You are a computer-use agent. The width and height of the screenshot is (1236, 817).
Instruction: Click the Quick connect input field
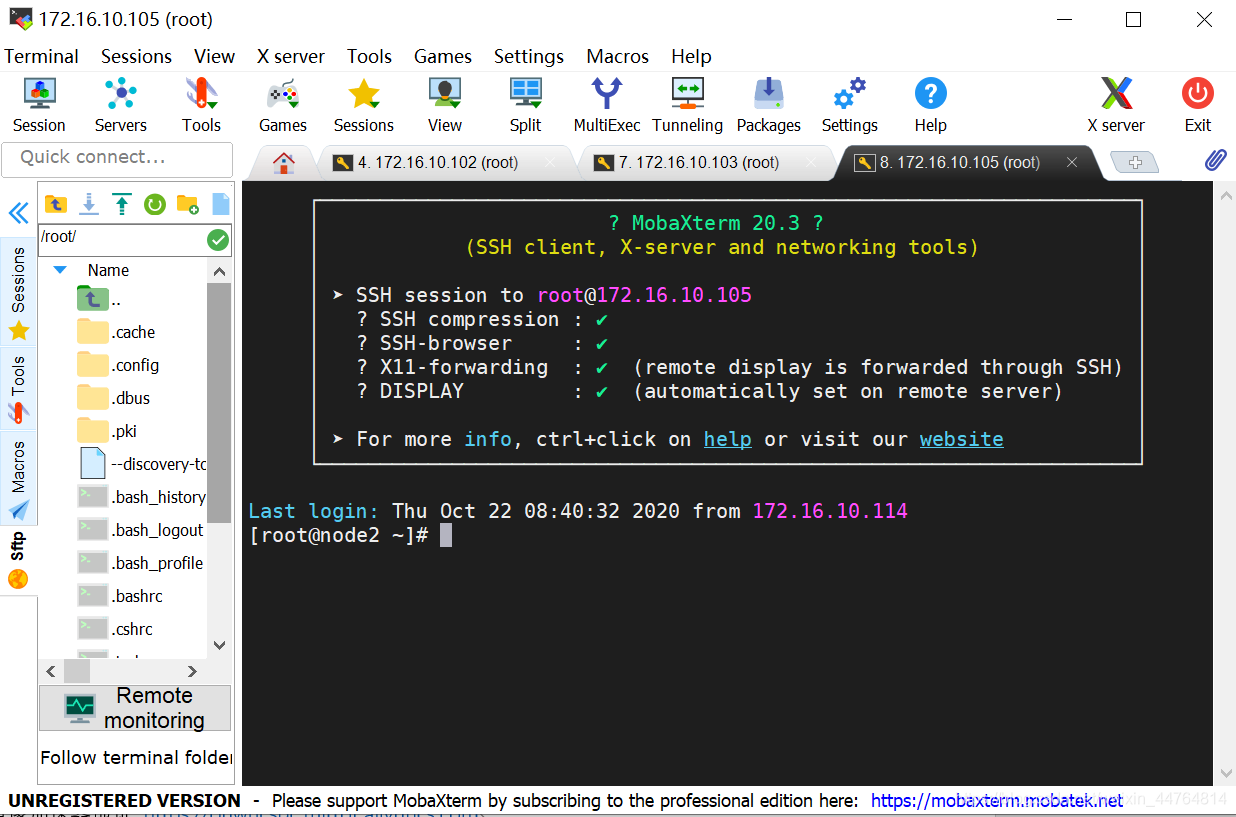point(117,158)
